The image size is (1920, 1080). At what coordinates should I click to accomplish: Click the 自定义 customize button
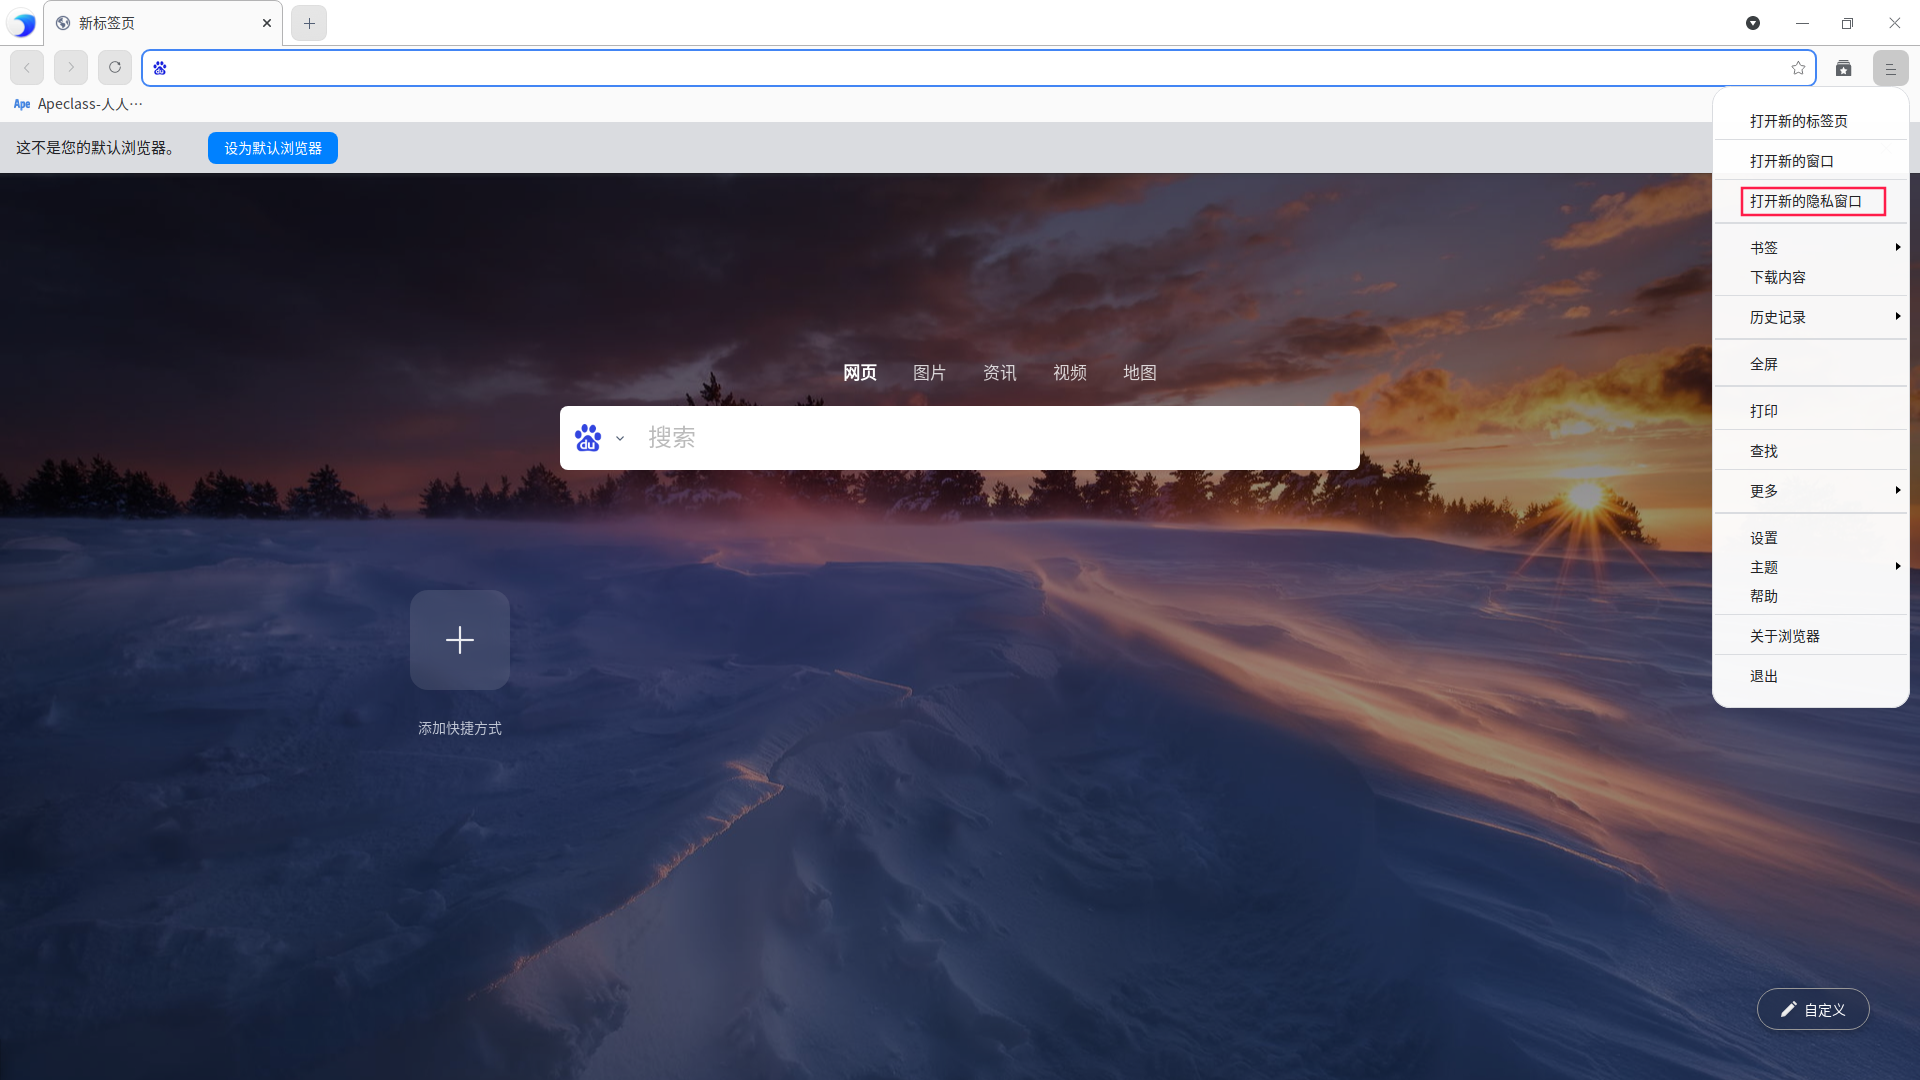click(1812, 1010)
